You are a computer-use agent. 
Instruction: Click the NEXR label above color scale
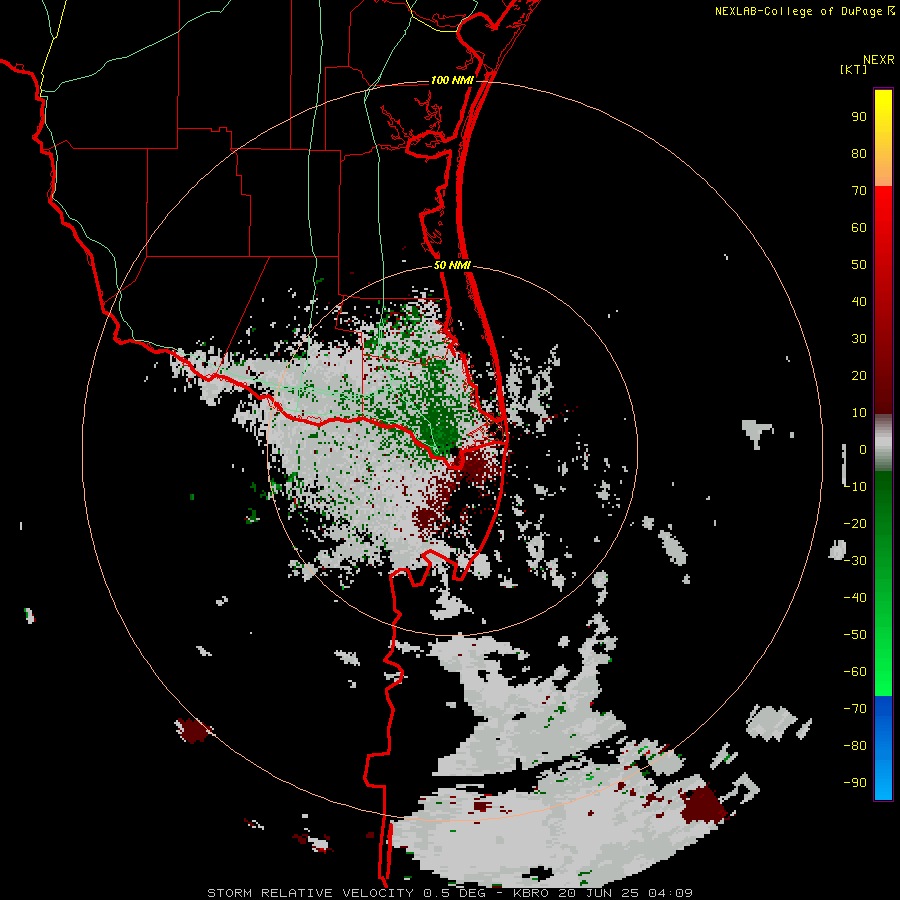pos(879,60)
